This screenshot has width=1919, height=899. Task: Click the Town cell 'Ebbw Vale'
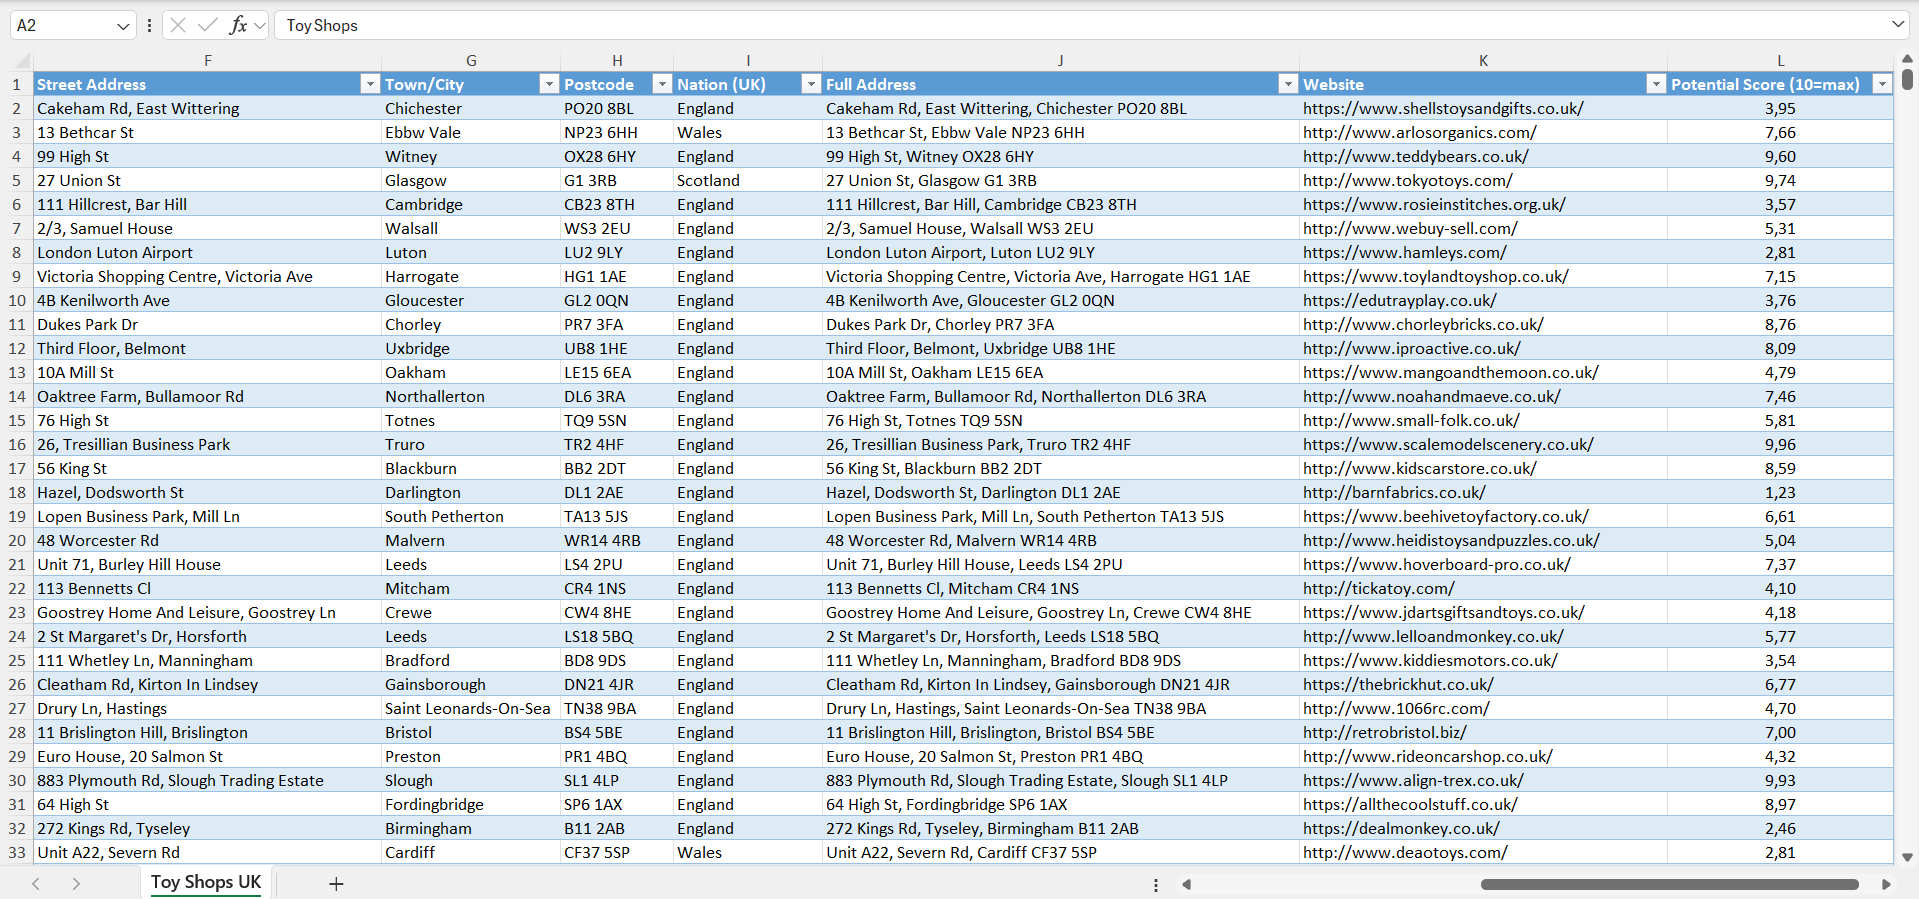pyautogui.click(x=471, y=132)
